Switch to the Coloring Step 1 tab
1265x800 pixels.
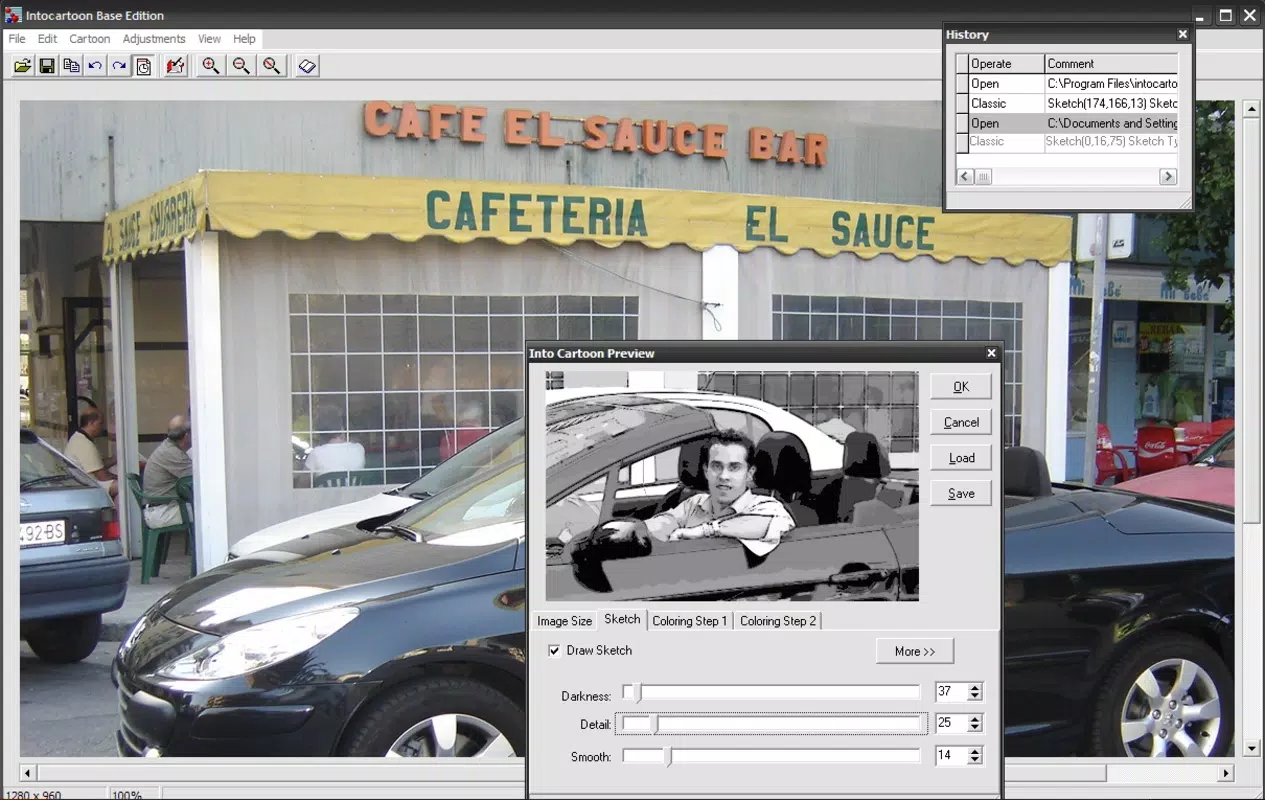(690, 621)
